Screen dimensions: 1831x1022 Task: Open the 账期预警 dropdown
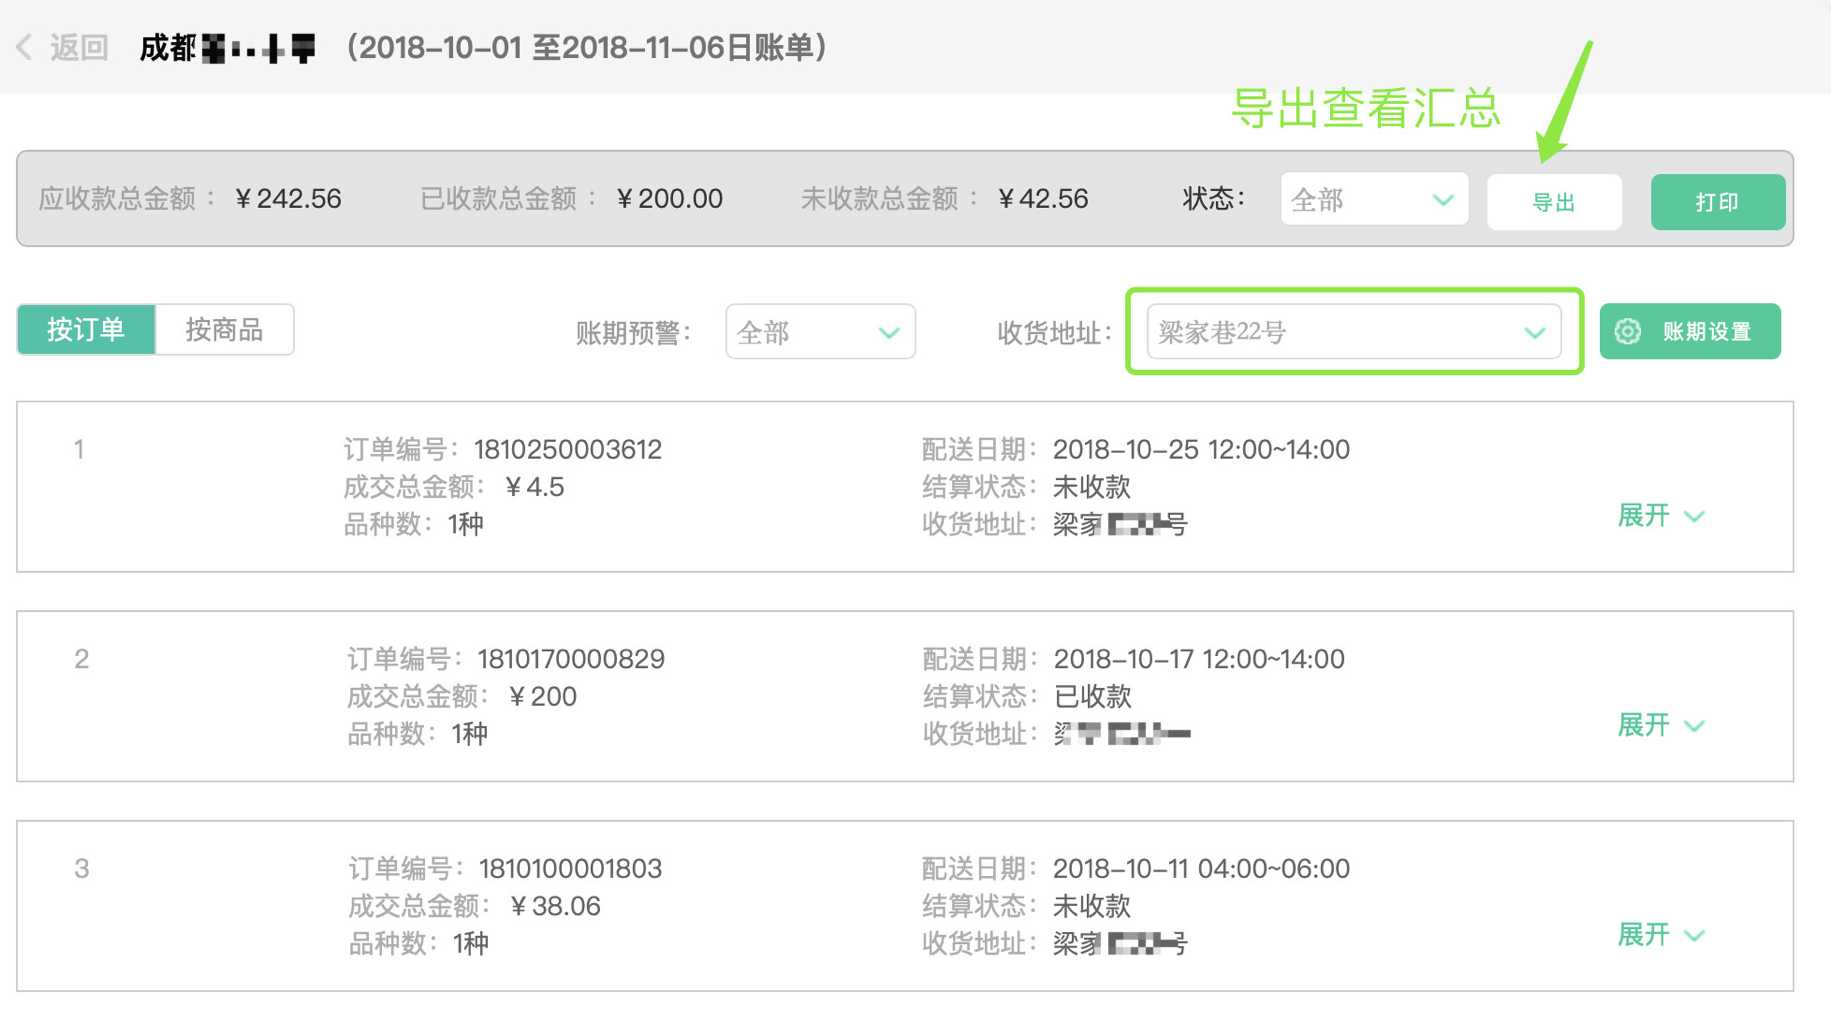[819, 333]
